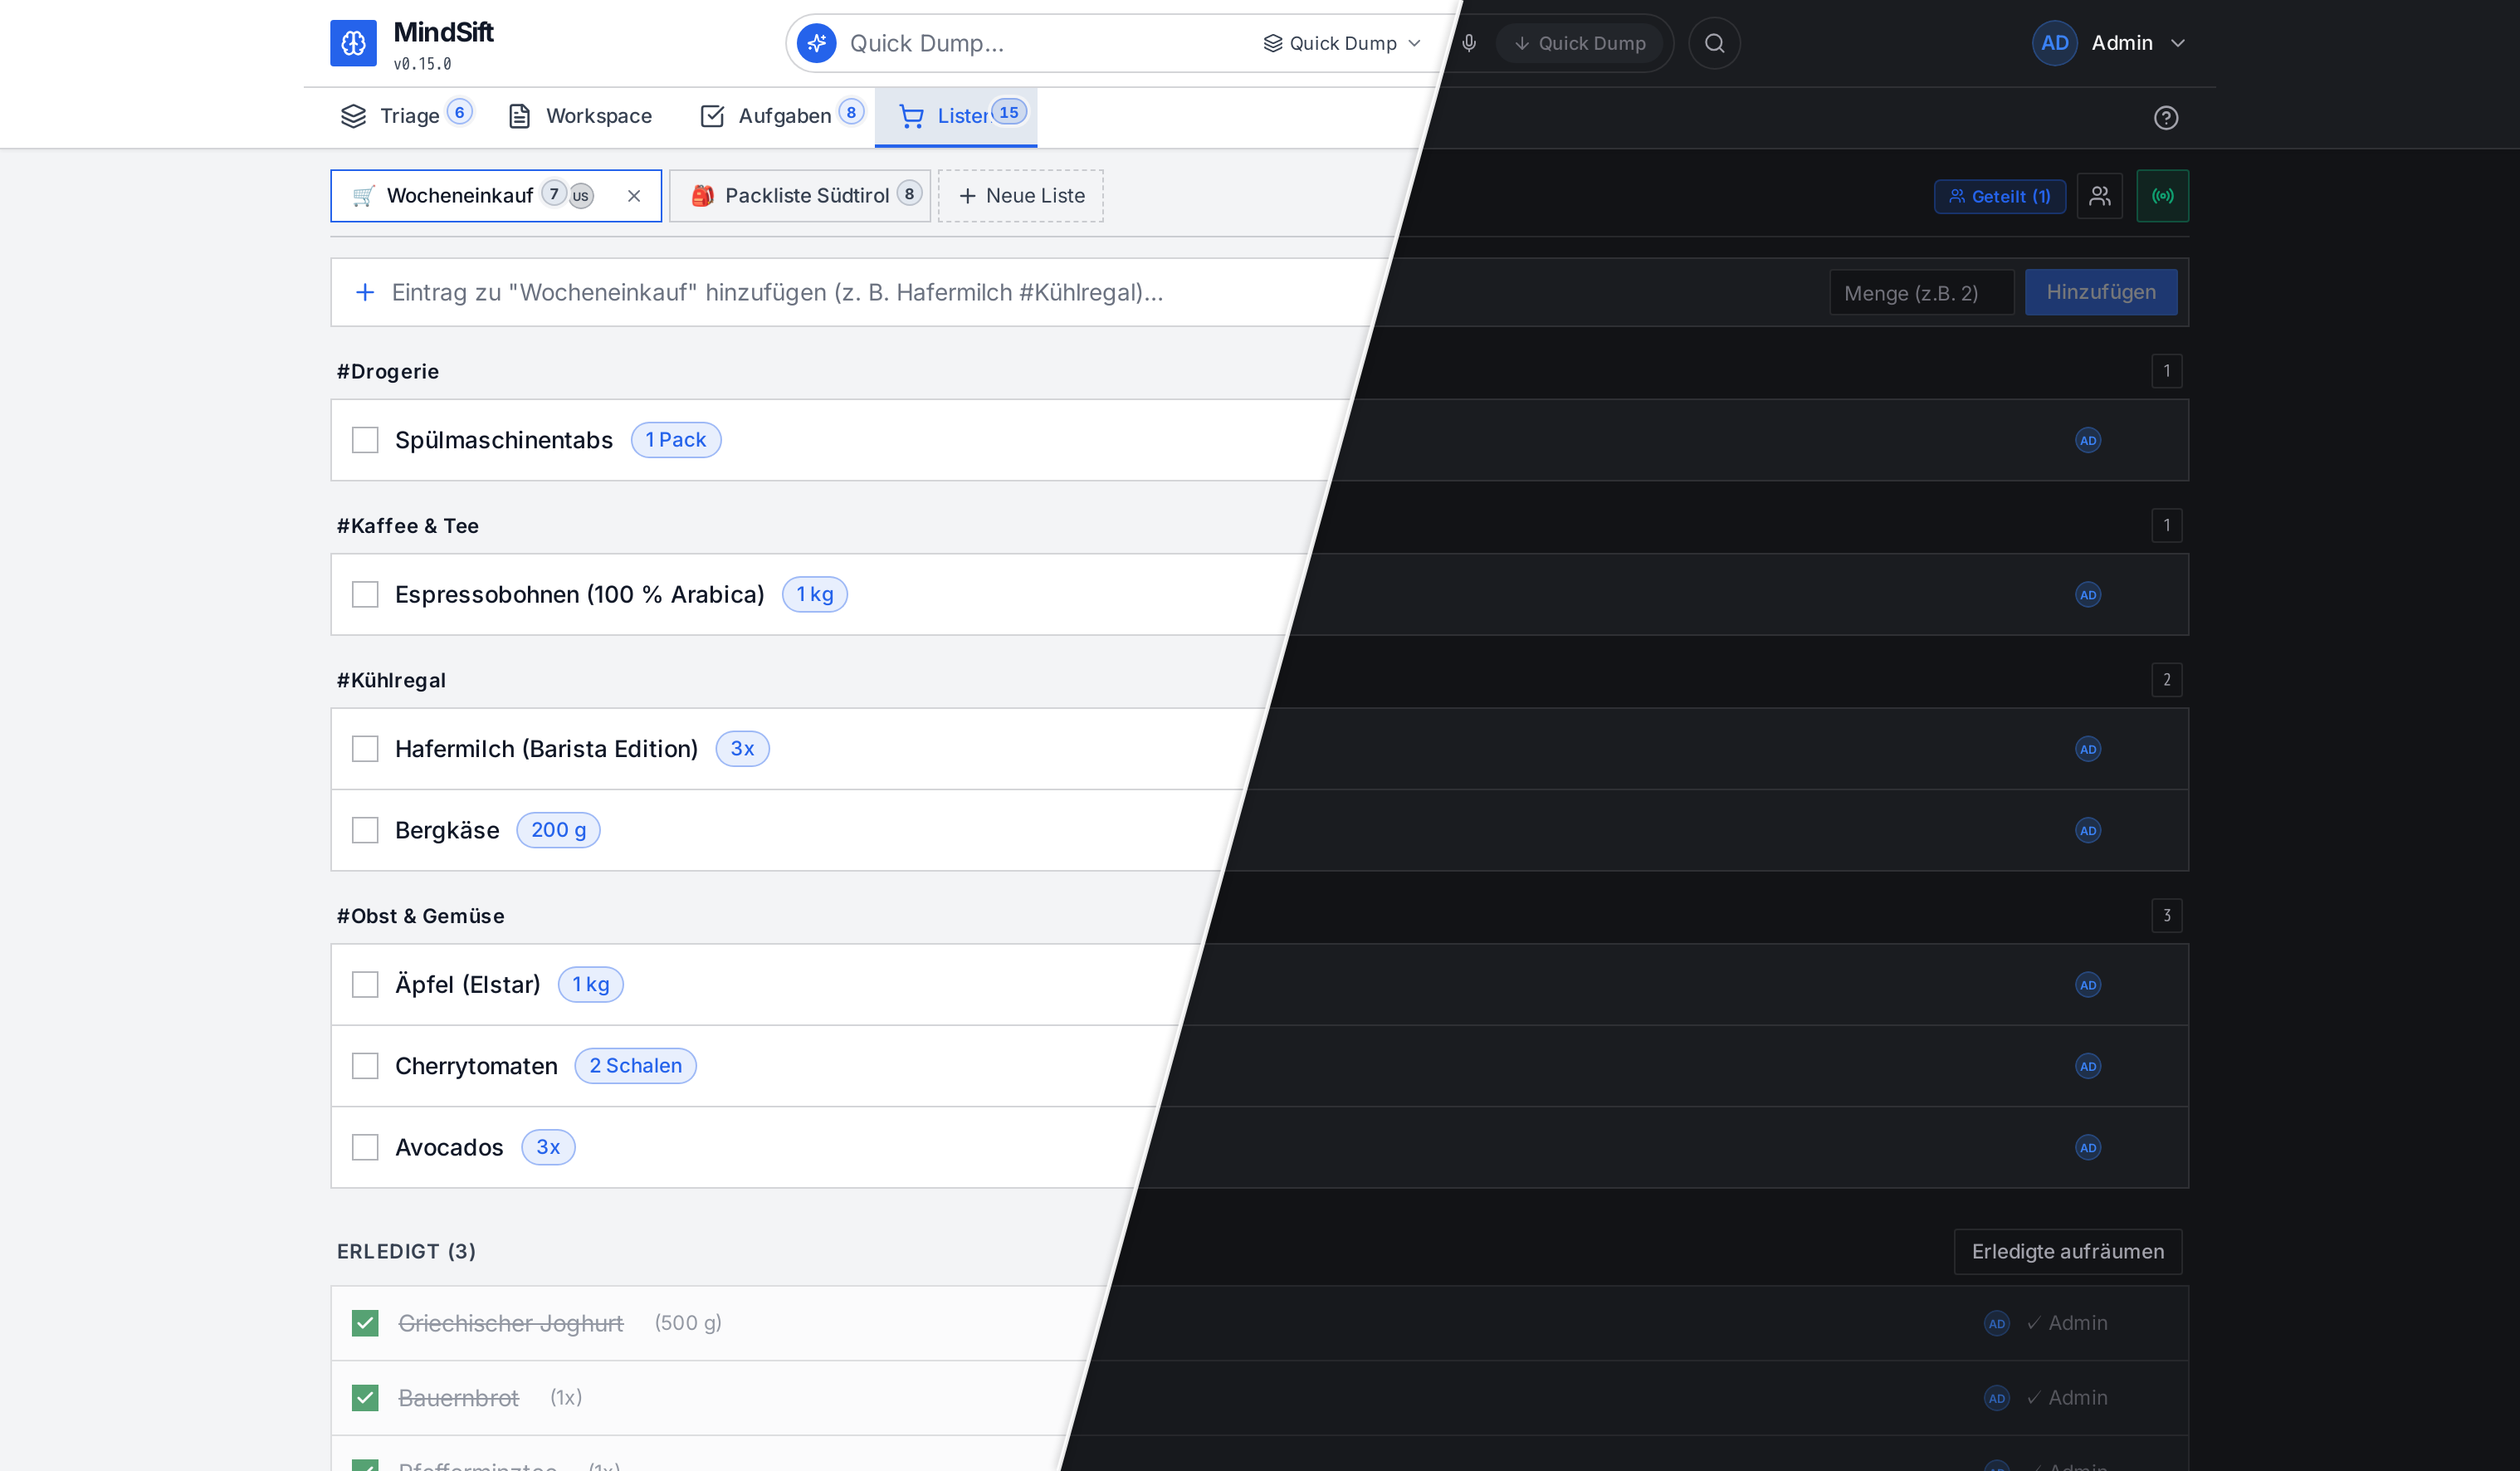The height and width of the screenshot is (1471, 2520).
Task: Click the Hinzufügen button
Action: coord(2100,292)
